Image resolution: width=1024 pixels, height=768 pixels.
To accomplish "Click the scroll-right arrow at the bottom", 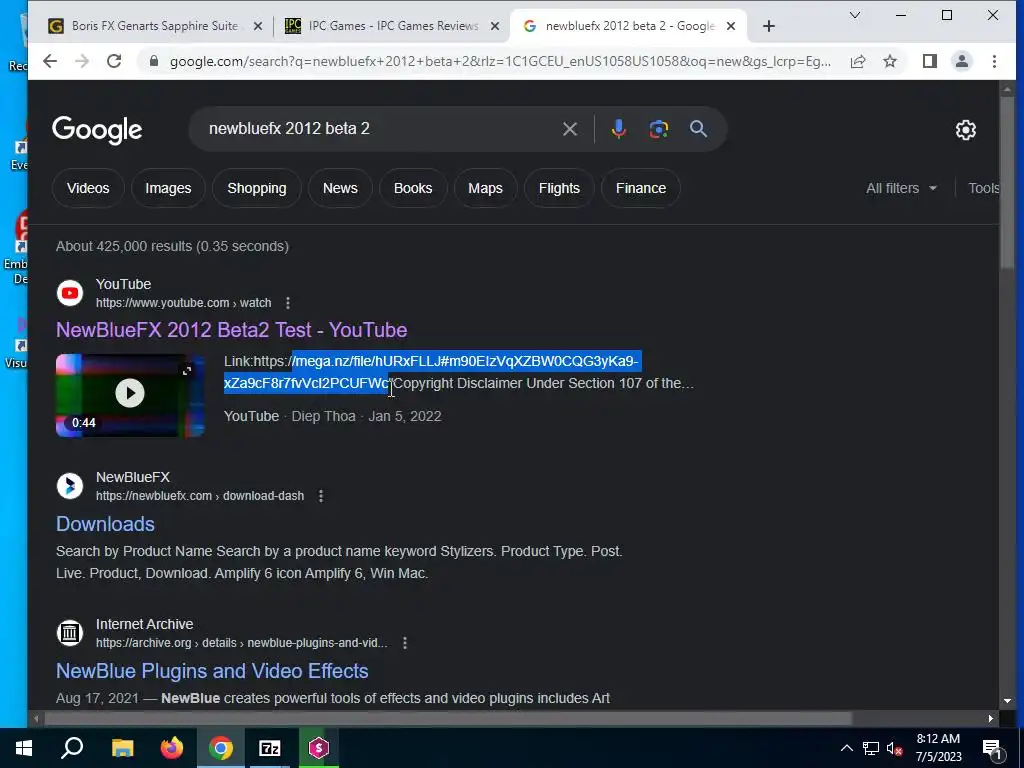I will [991, 718].
